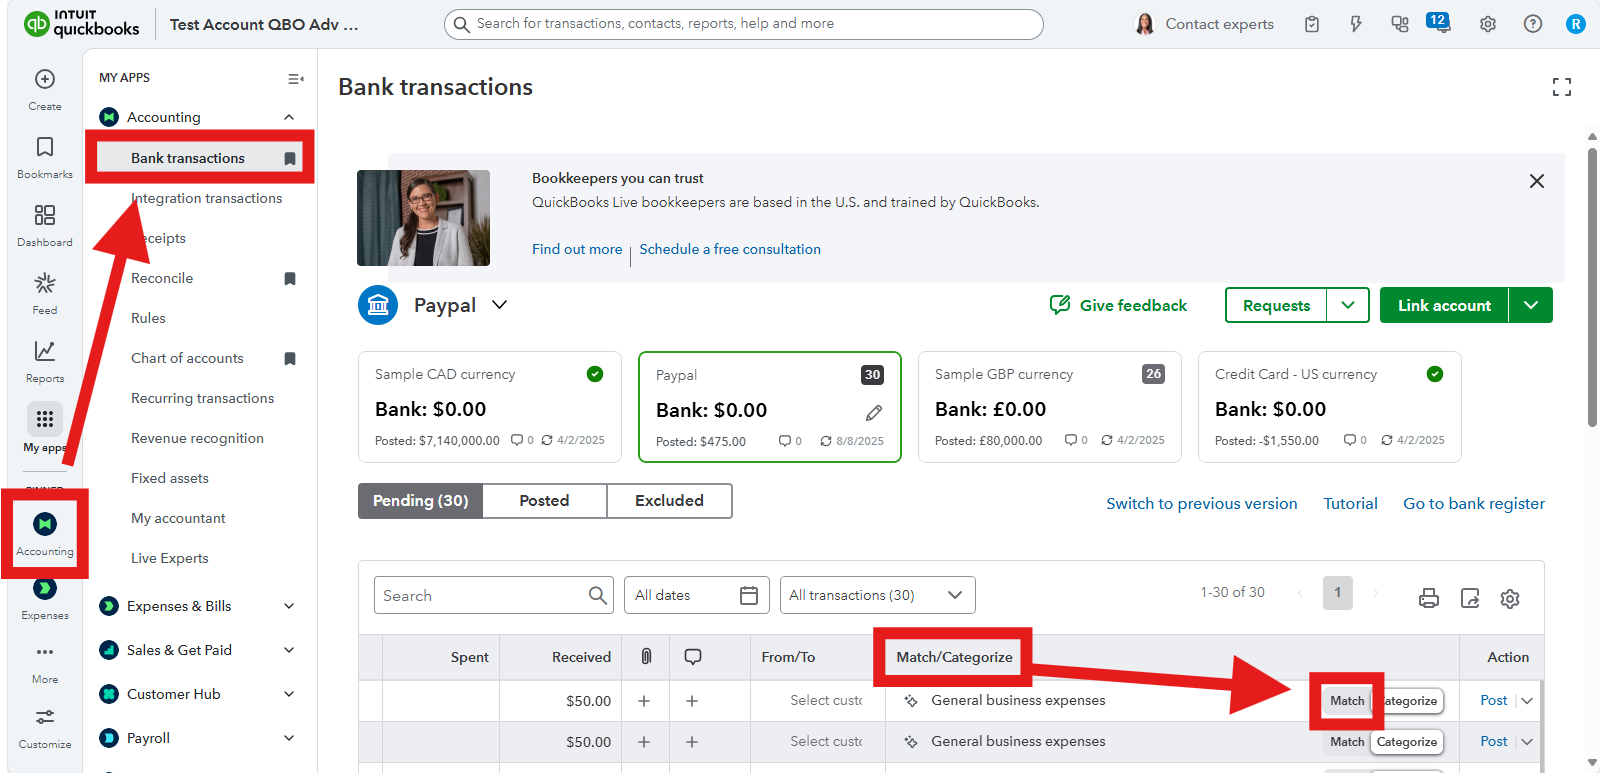The image size is (1600, 773).
Task: Edit the Paypal card with pencil icon
Action: pos(874,412)
